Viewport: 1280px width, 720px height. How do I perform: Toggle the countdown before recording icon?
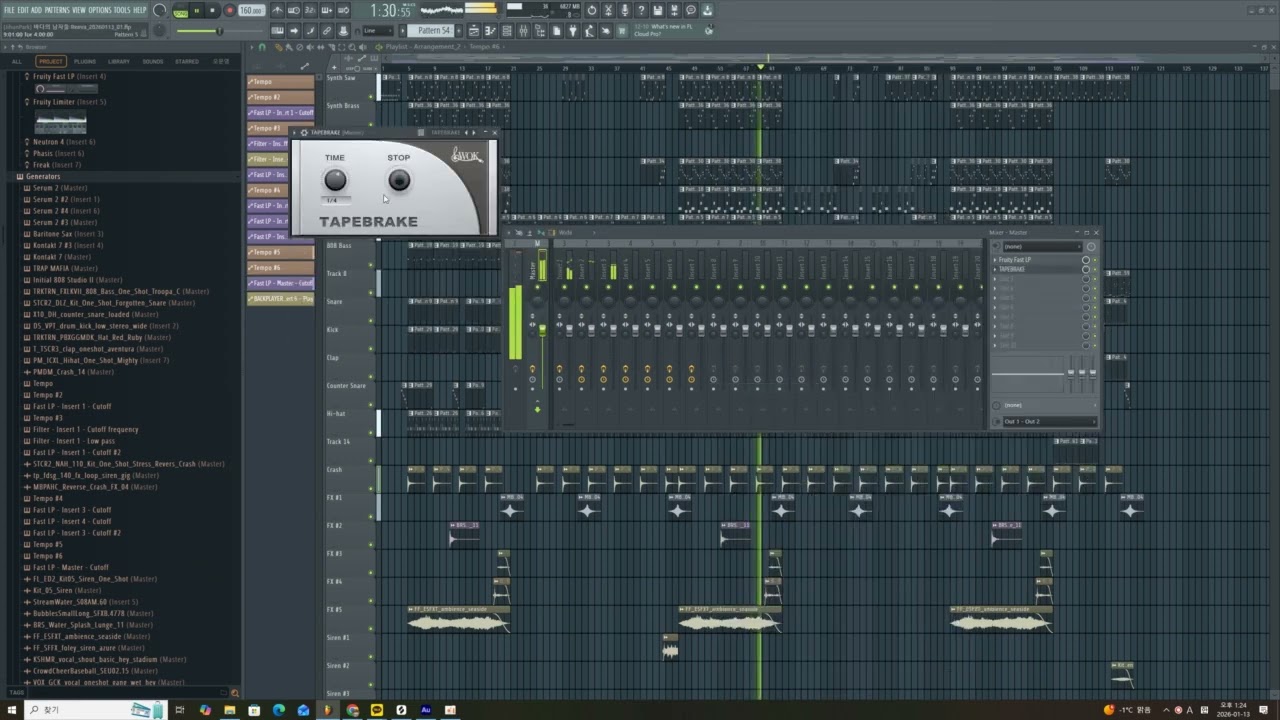(310, 10)
